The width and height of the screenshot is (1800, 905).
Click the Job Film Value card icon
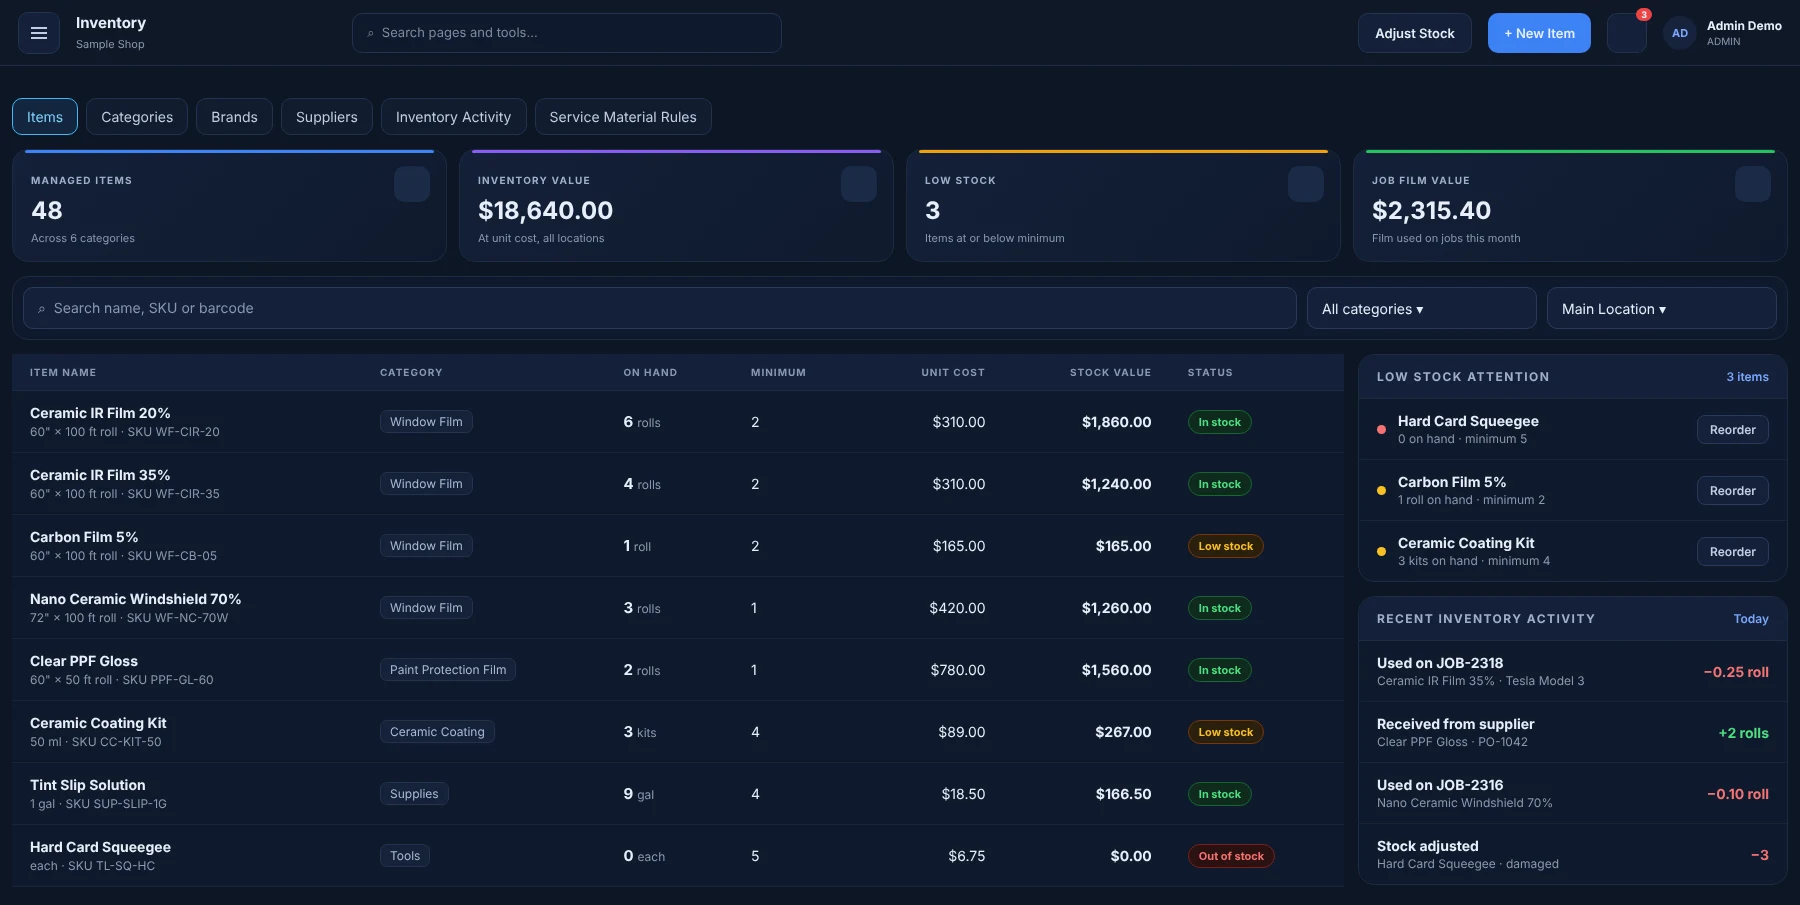tap(1753, 184)
